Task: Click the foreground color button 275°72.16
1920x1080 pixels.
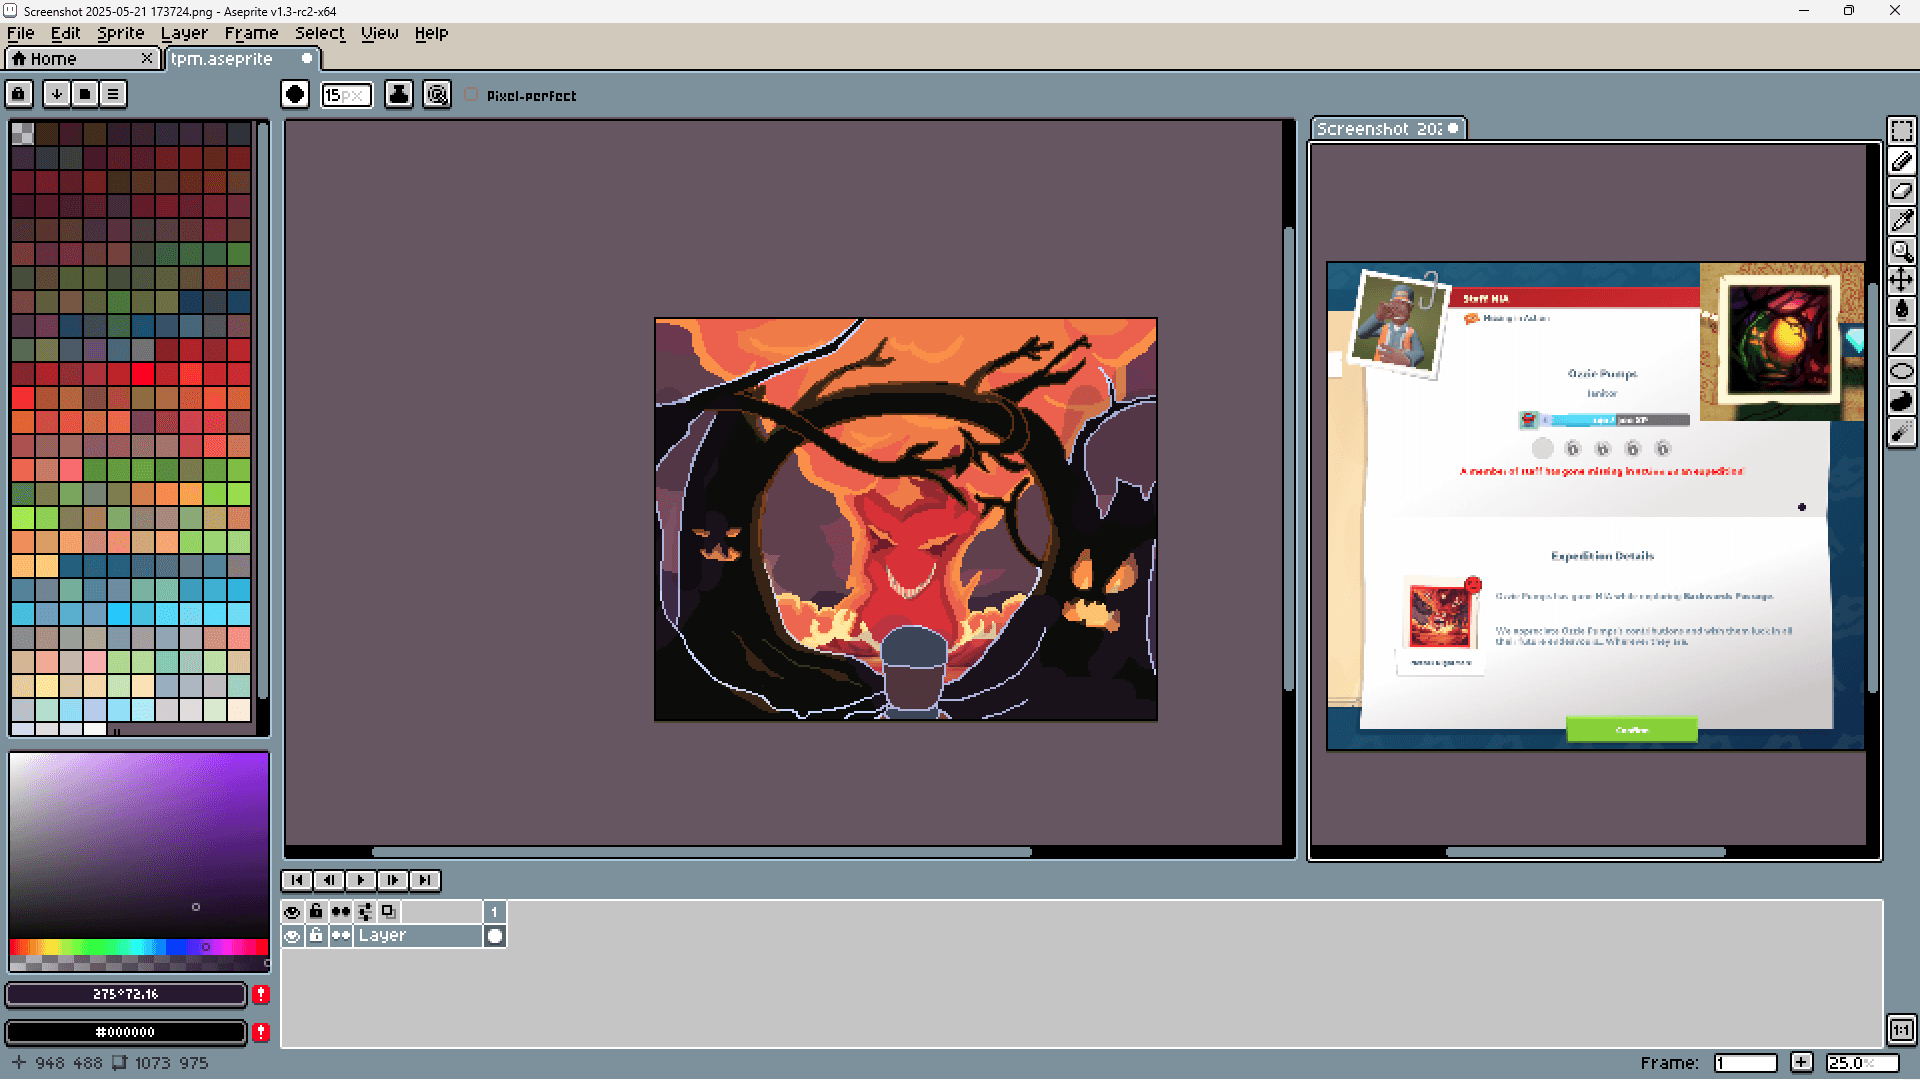Action: (x=126, y=994)
